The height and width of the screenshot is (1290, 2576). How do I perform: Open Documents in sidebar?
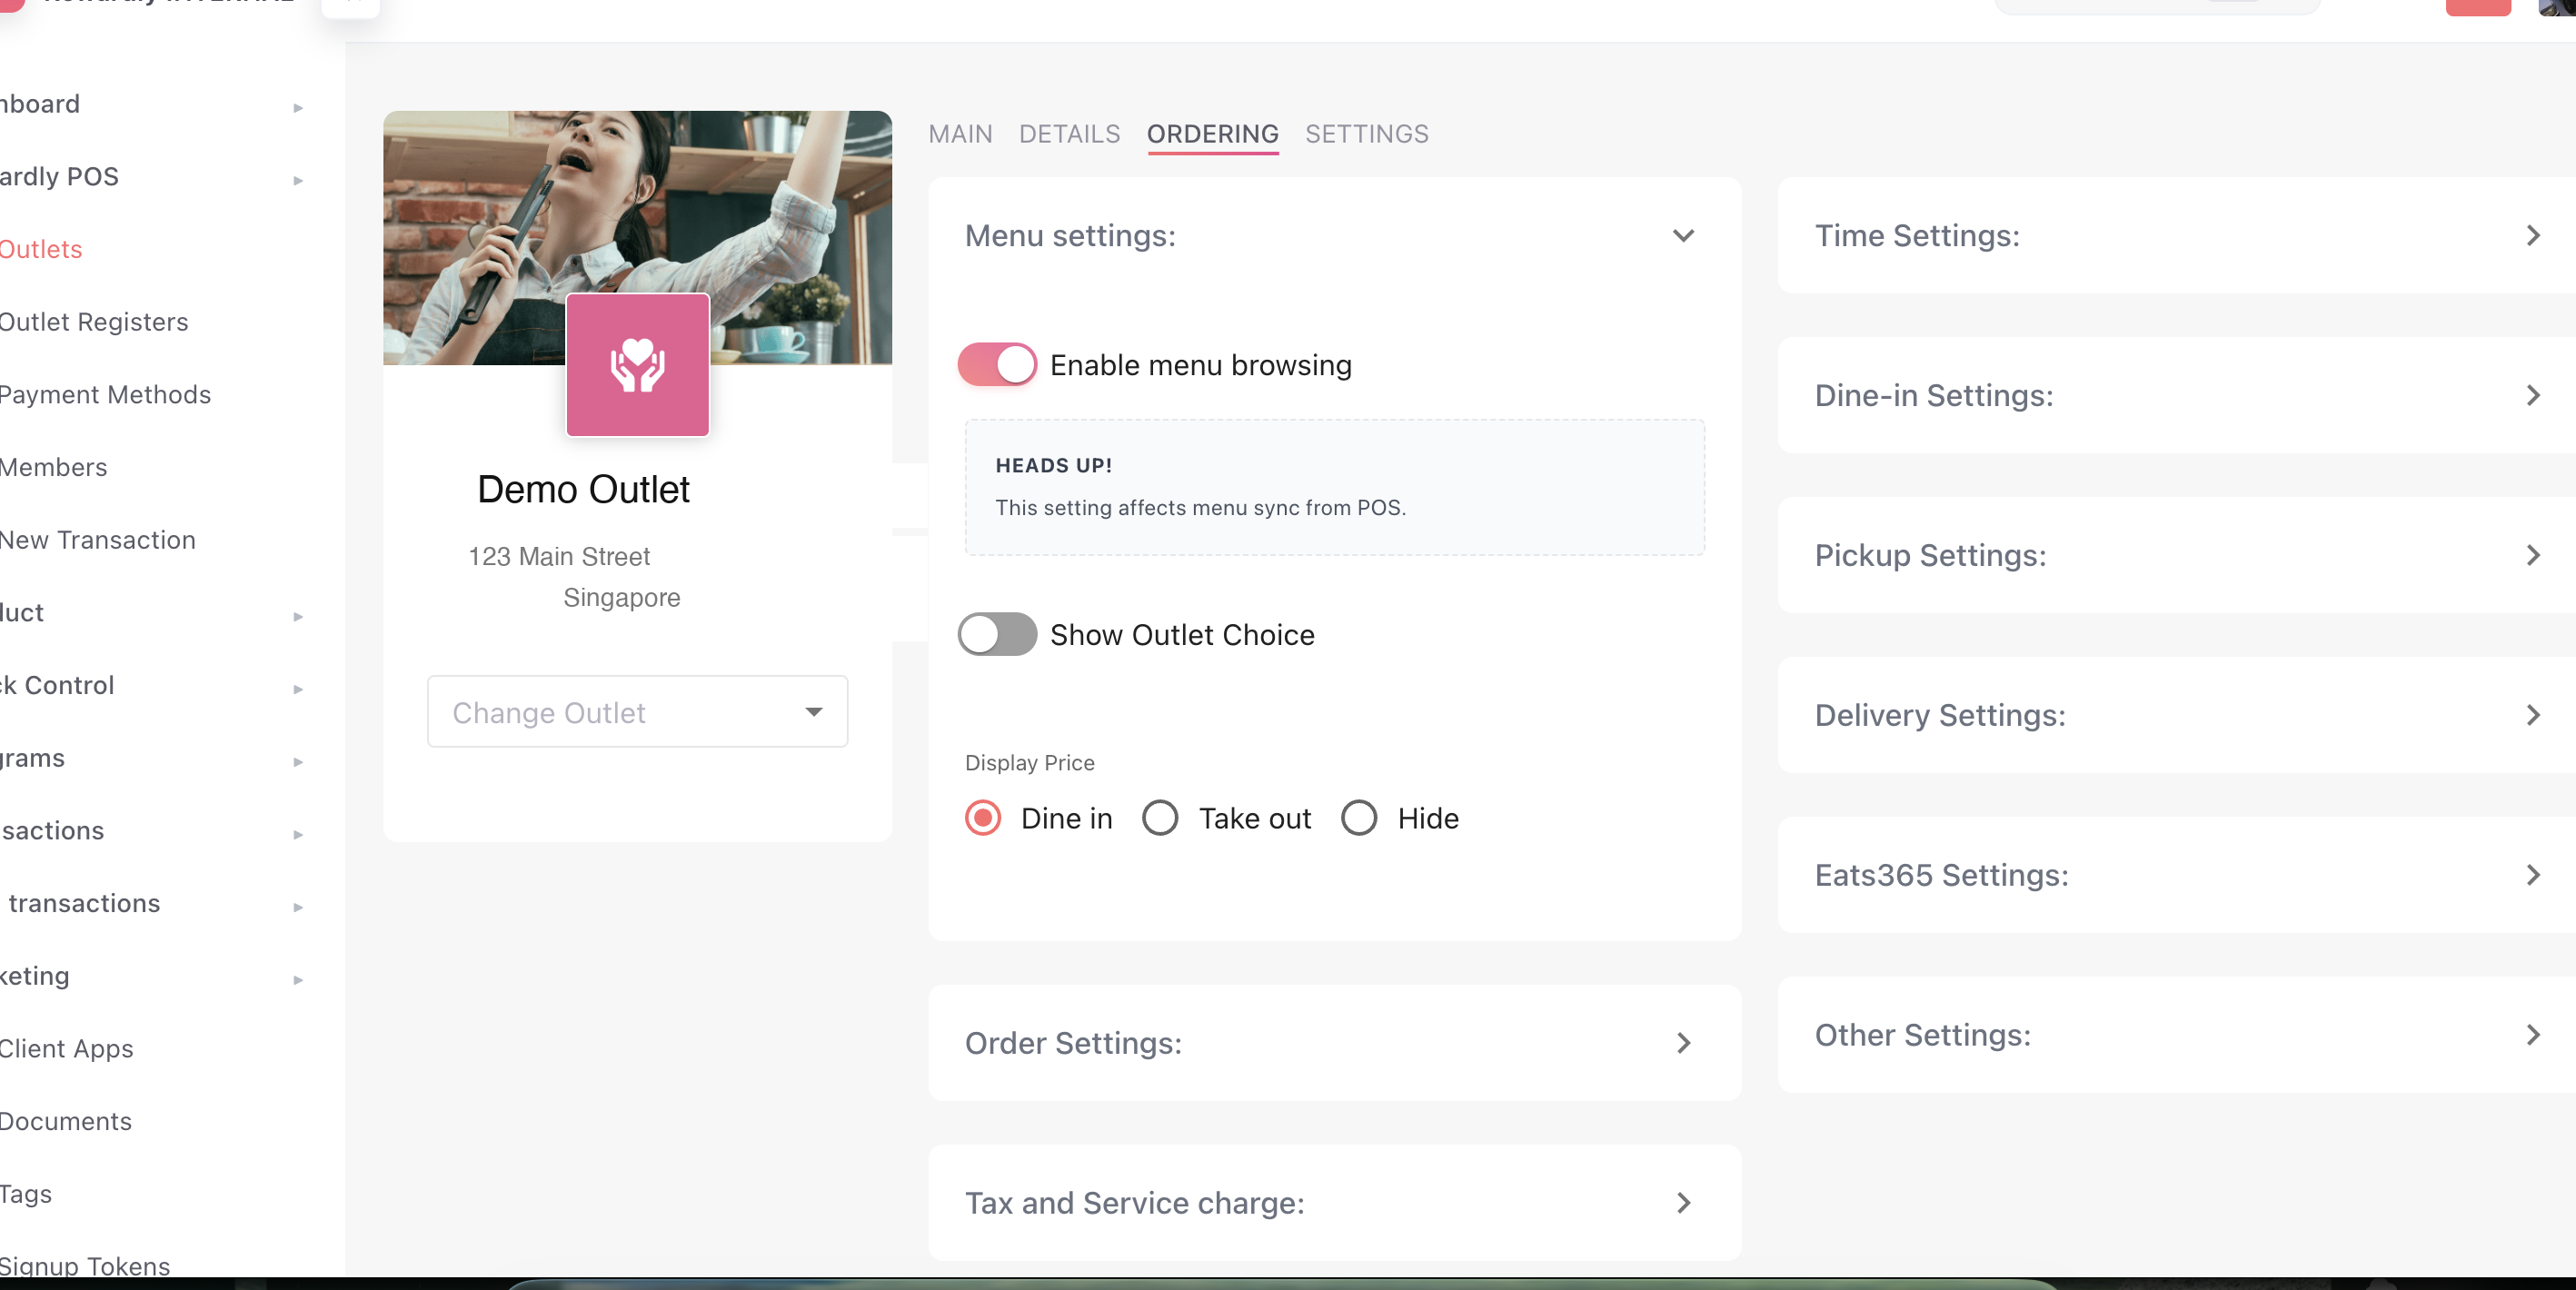coord(65,1121)
